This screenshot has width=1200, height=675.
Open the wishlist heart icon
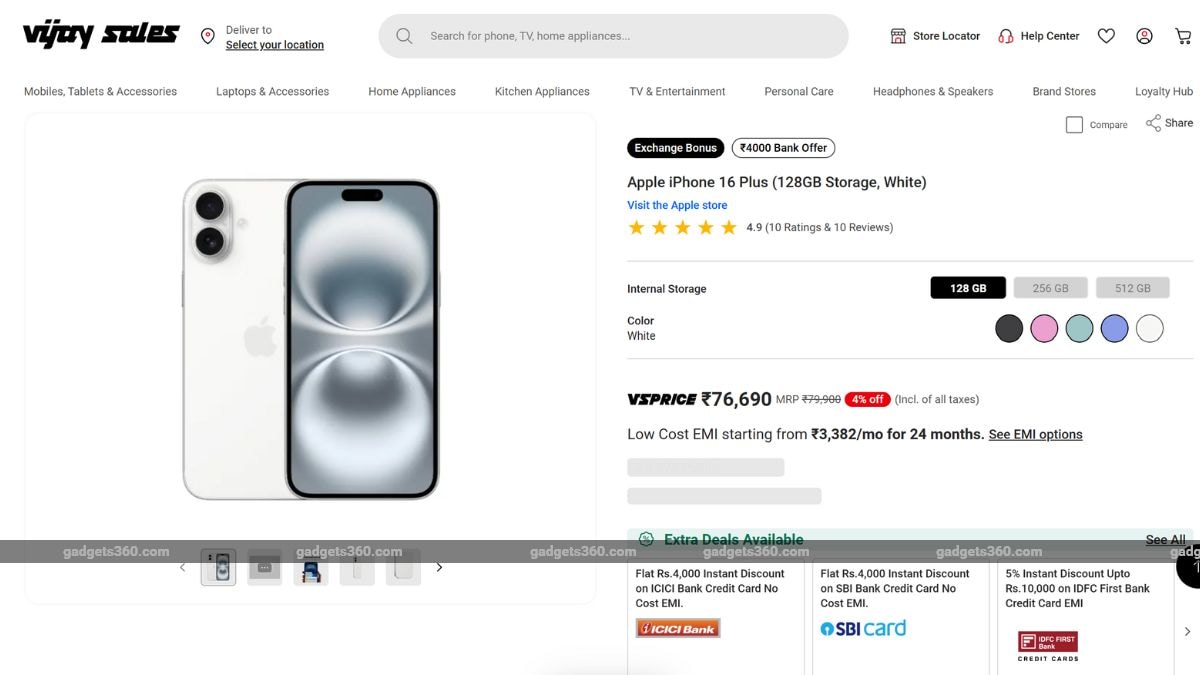(x=1106, y=35)
